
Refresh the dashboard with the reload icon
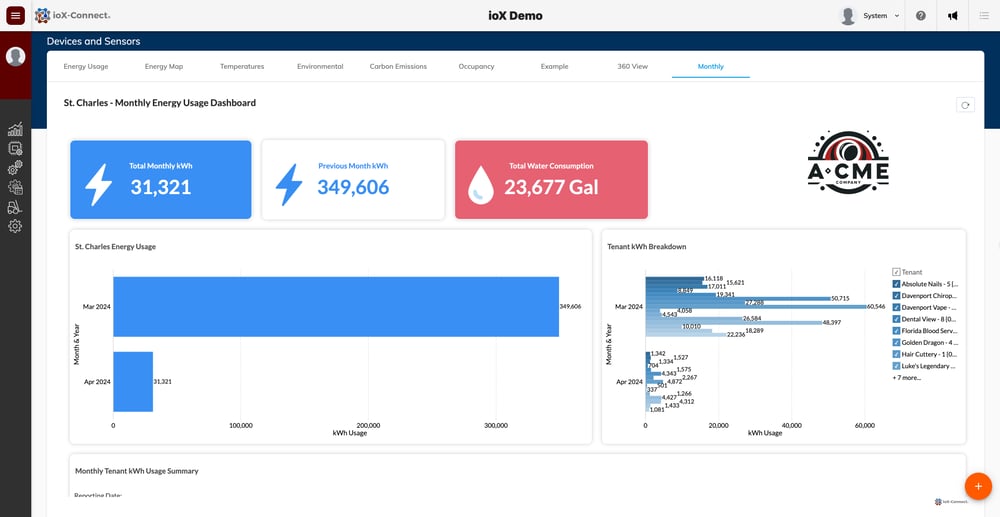pyautogui.click(x=965, y=105)
